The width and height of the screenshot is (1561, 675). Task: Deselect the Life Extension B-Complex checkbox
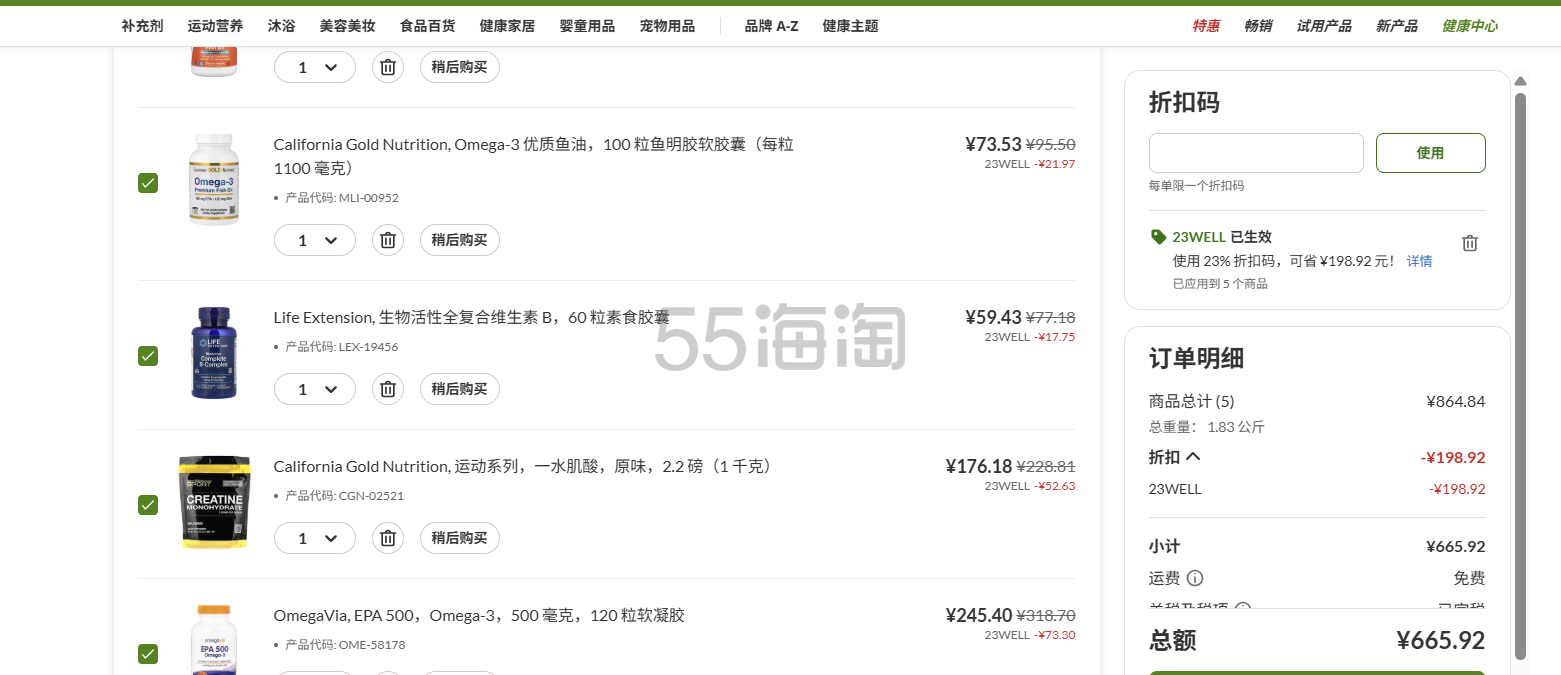(x=148, y=356)
